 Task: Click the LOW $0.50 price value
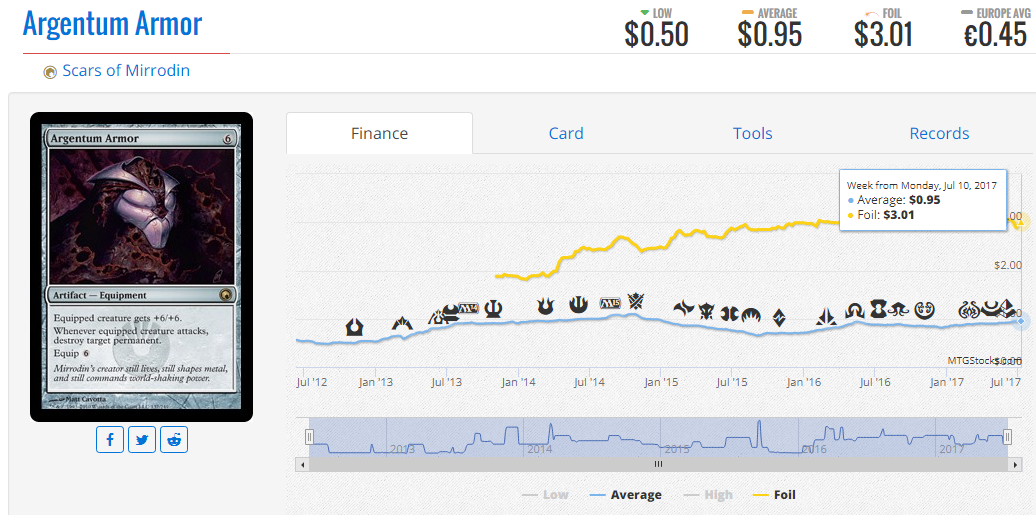tap(657, 35)
